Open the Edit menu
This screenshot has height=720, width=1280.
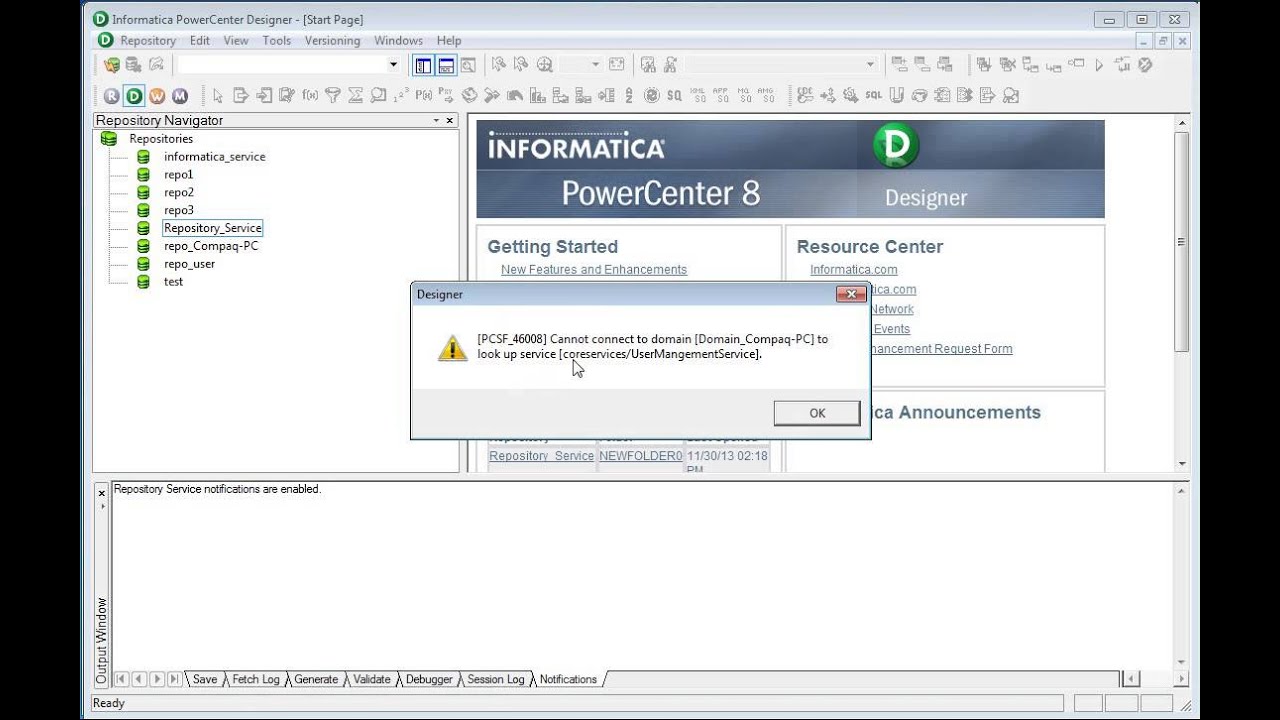pos(200,41)
